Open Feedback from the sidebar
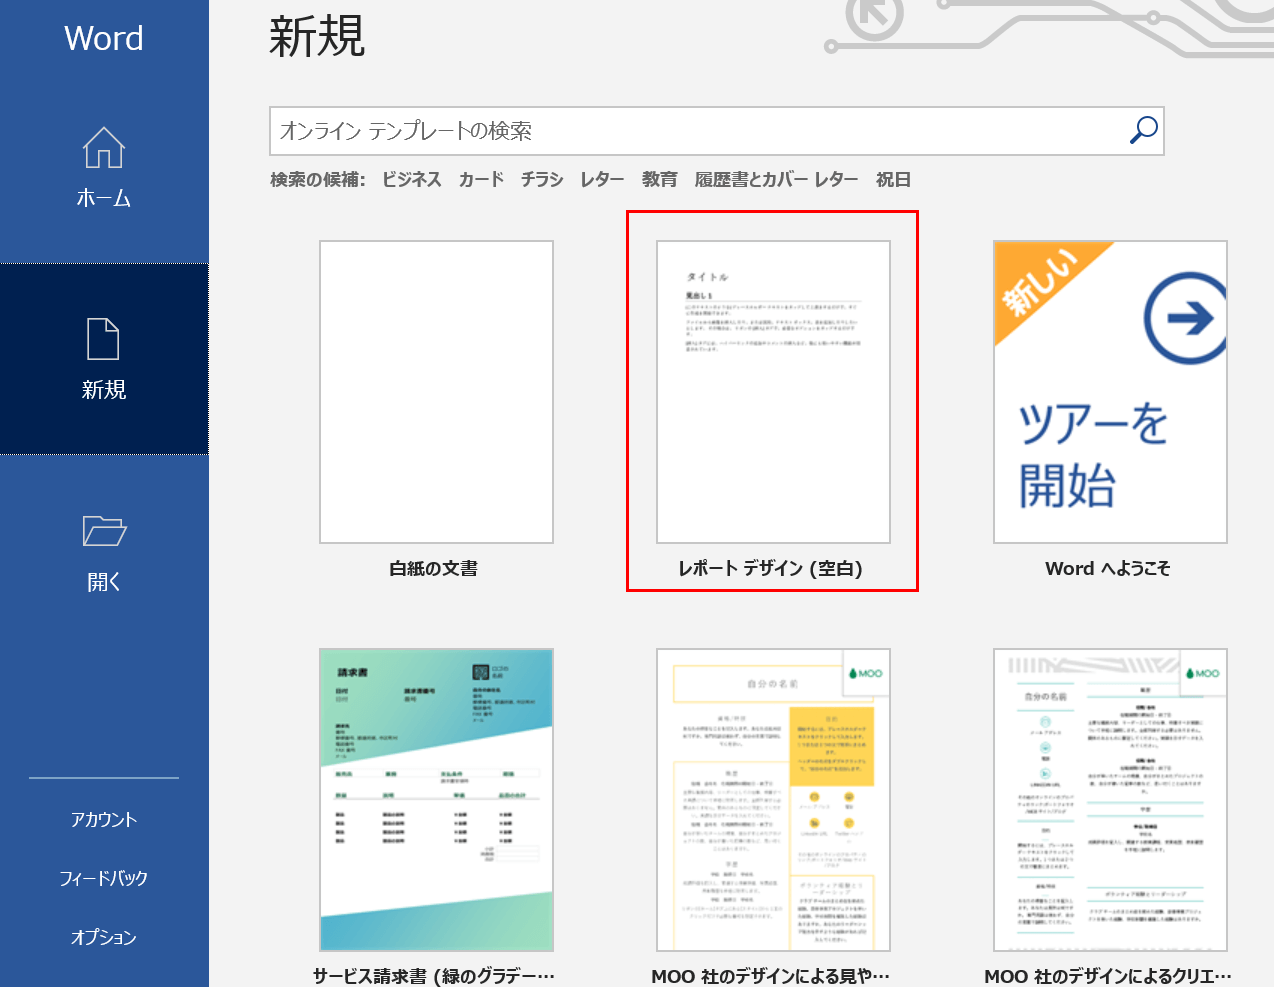Screen dimensions: 1274x987 [104, 878]
